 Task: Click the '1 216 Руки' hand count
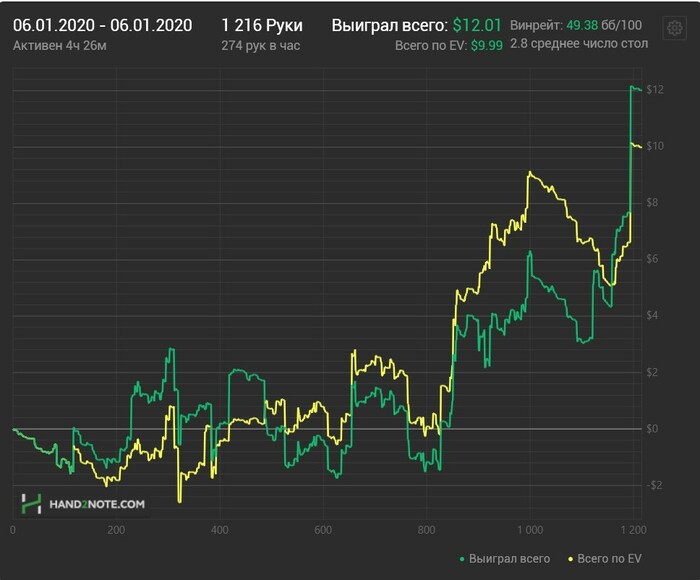point(262,25)
